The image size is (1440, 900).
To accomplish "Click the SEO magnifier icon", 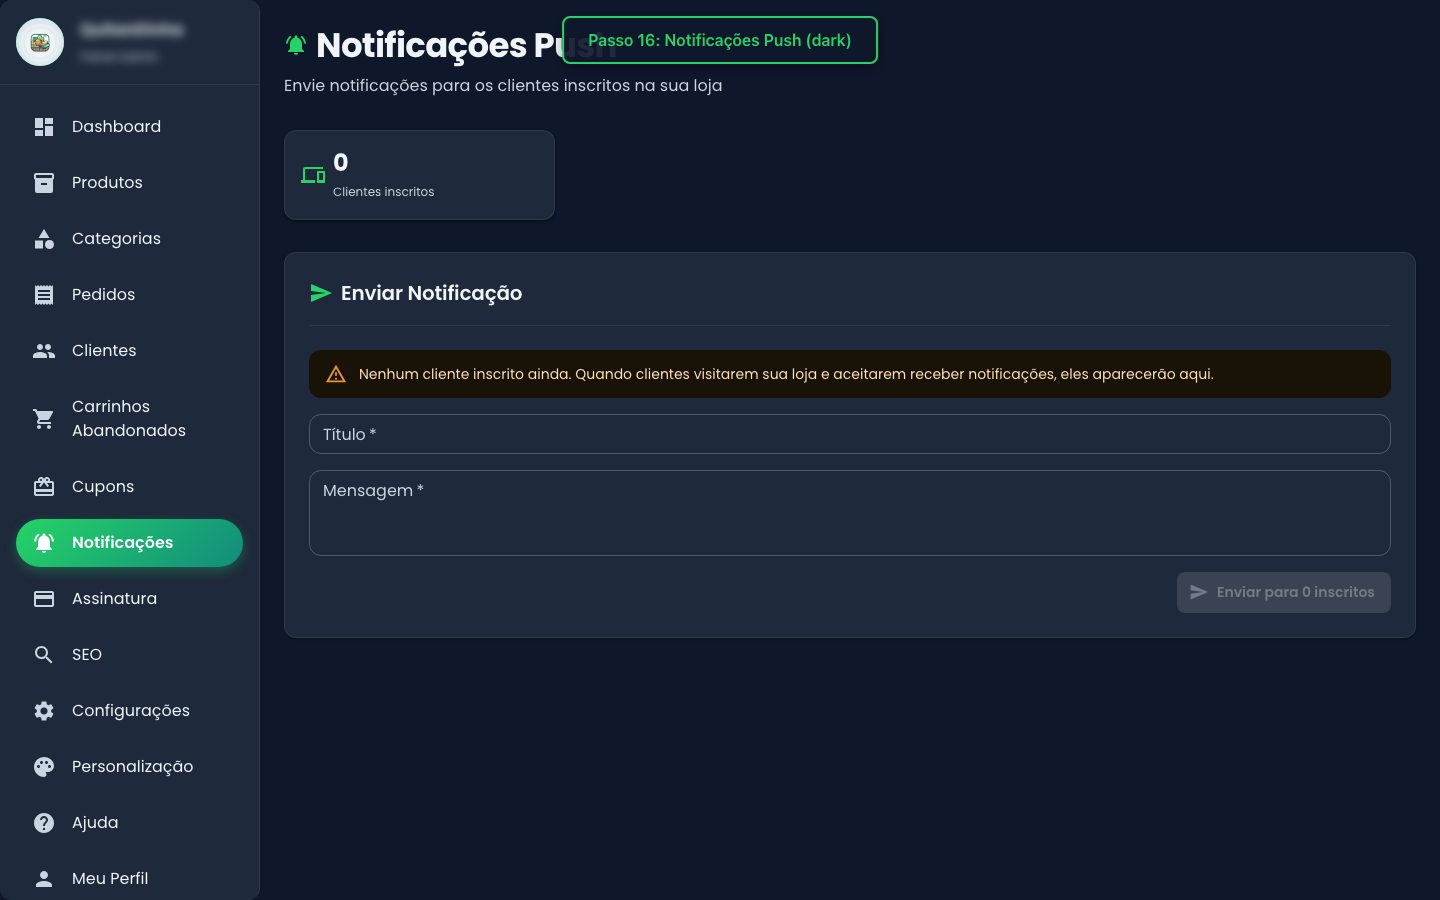I will click(x=44, y=654).
